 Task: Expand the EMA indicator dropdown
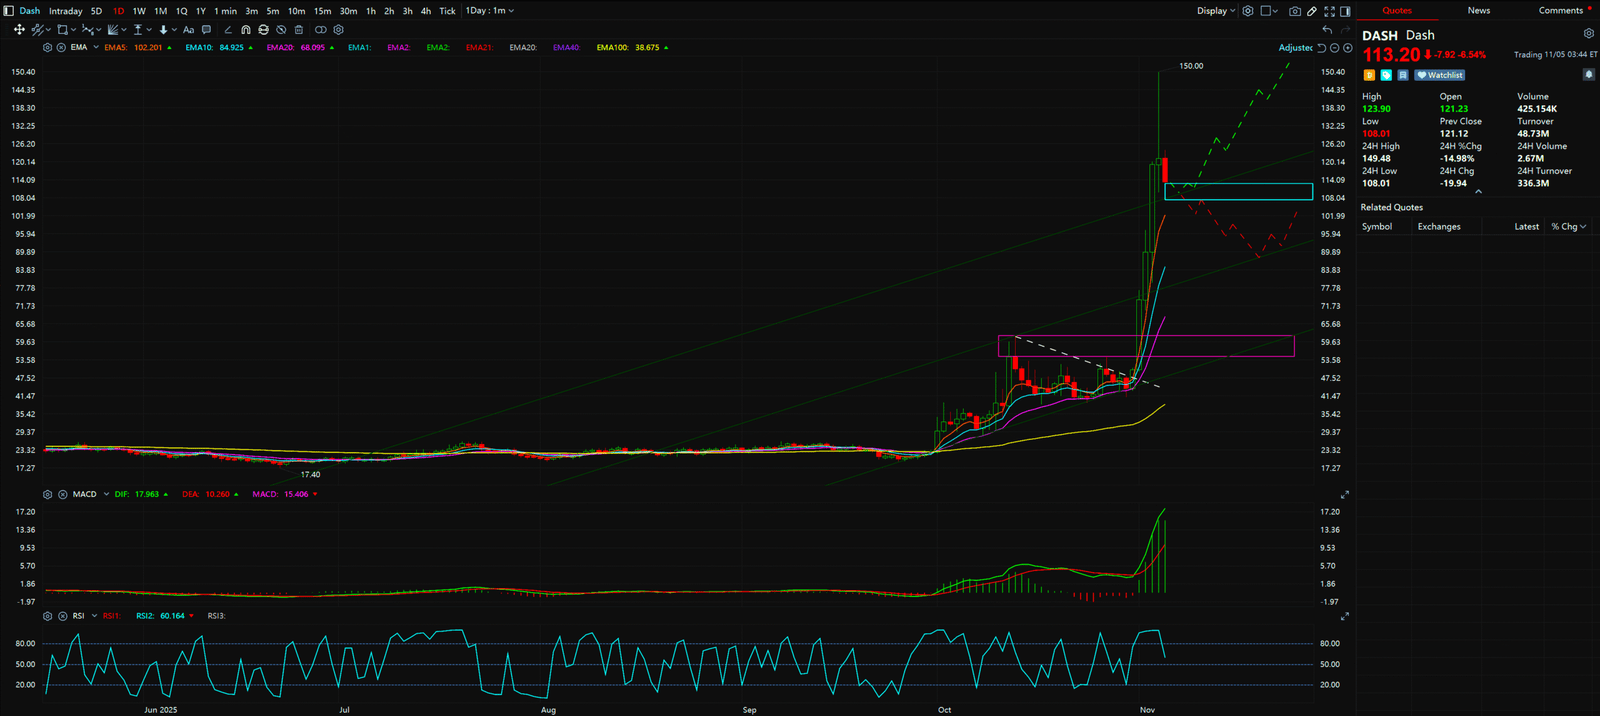coord(95,48)
